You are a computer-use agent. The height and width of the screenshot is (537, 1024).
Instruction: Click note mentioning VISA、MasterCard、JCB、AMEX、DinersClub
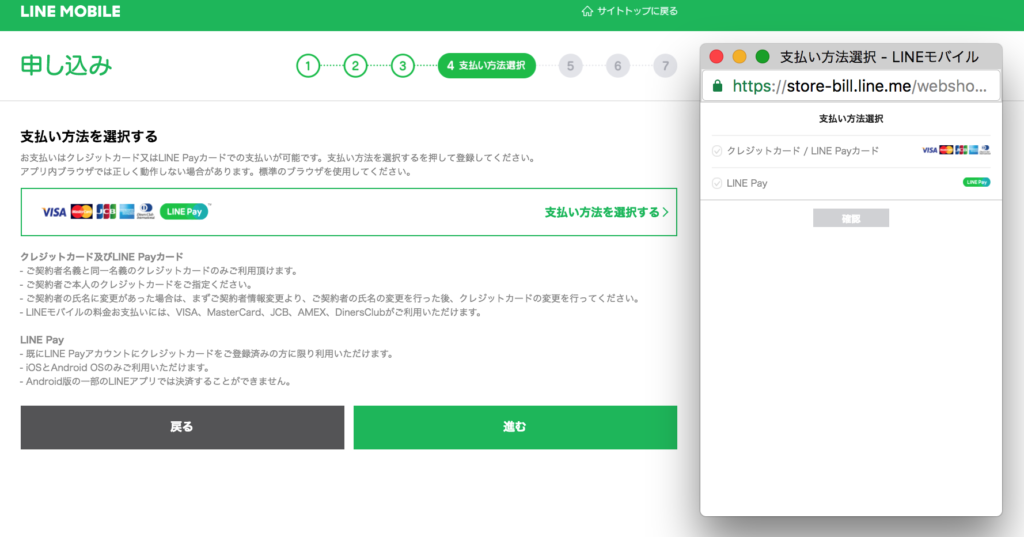251,312
